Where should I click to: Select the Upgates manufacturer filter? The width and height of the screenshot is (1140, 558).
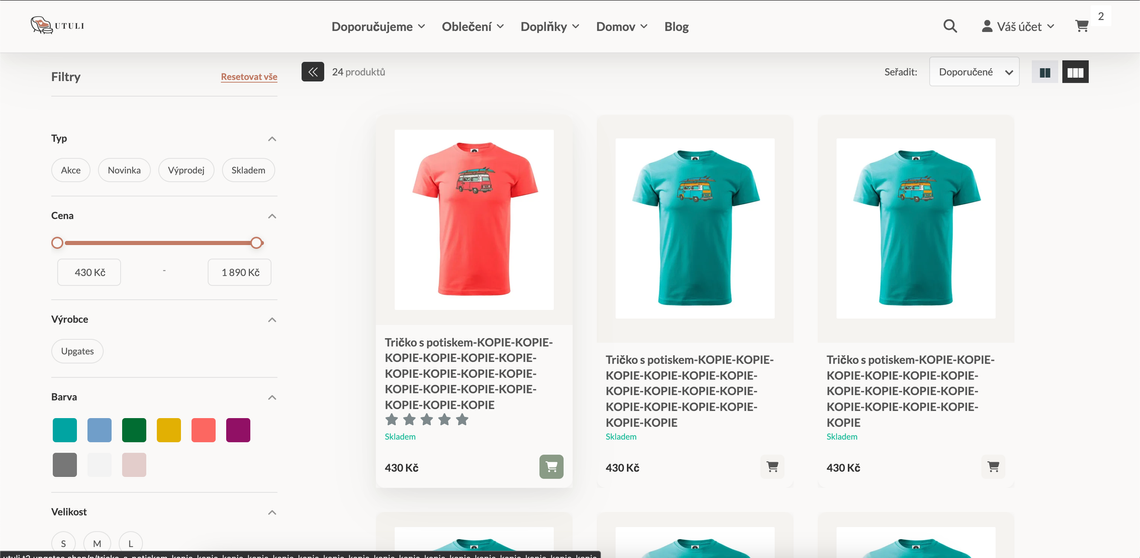click(77, 351)
